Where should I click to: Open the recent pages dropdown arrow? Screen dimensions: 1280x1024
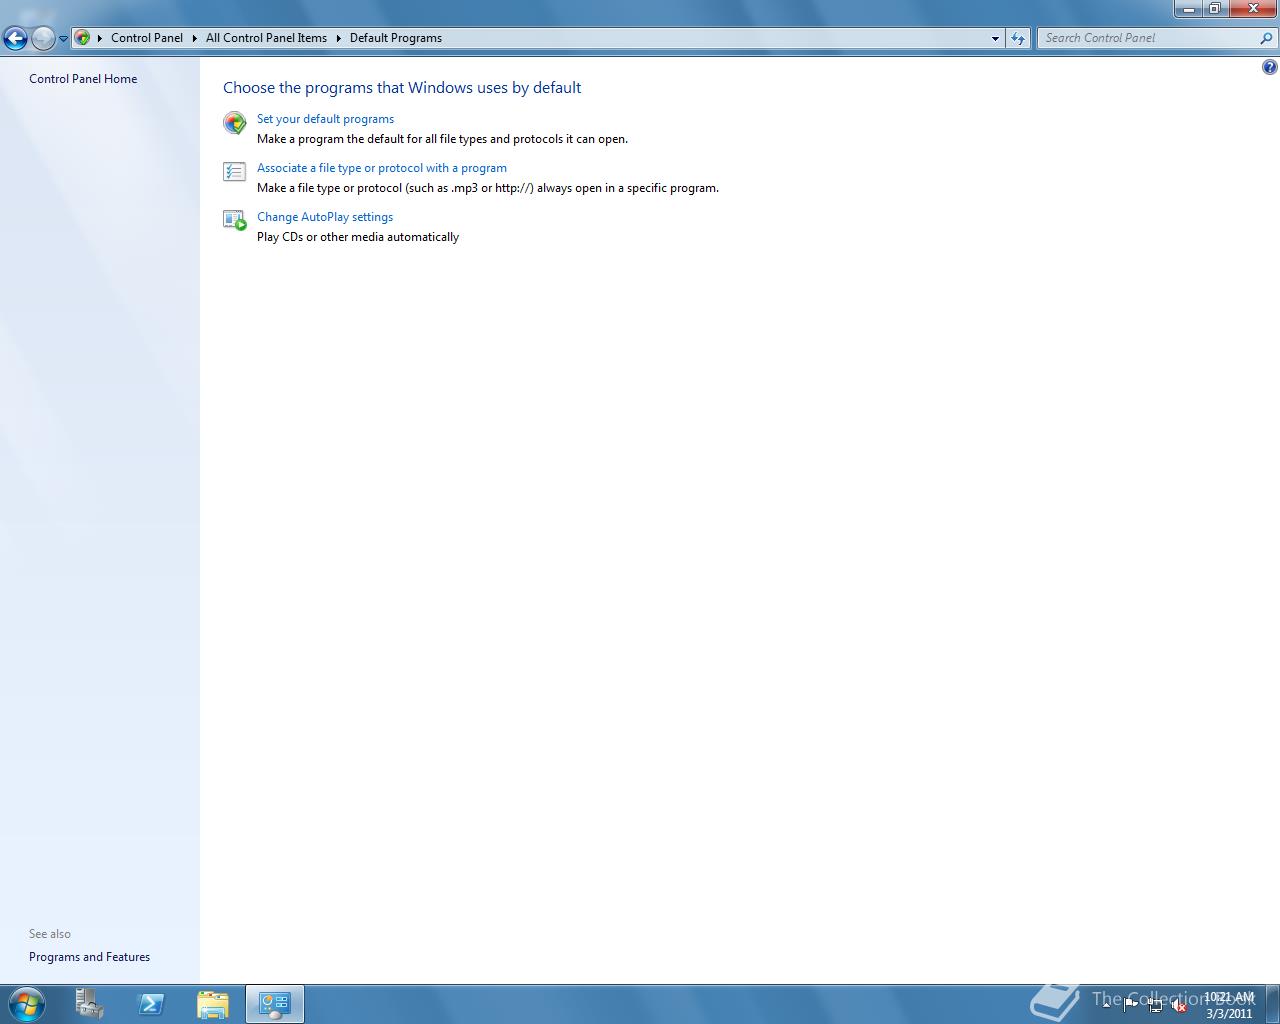(63, 39)
